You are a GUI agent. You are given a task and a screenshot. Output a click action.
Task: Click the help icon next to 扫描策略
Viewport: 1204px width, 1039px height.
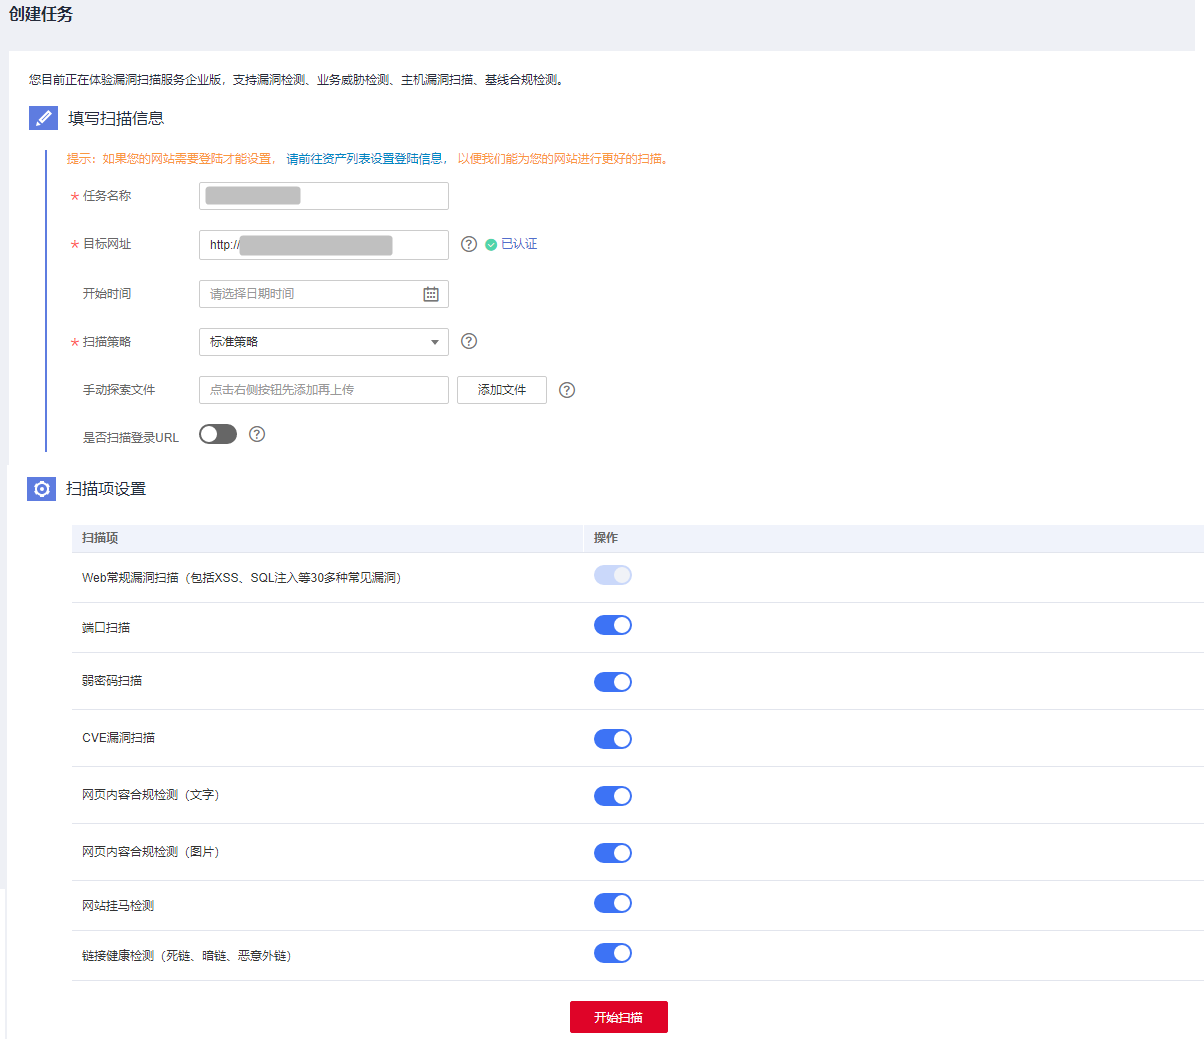tap(469, 341)
